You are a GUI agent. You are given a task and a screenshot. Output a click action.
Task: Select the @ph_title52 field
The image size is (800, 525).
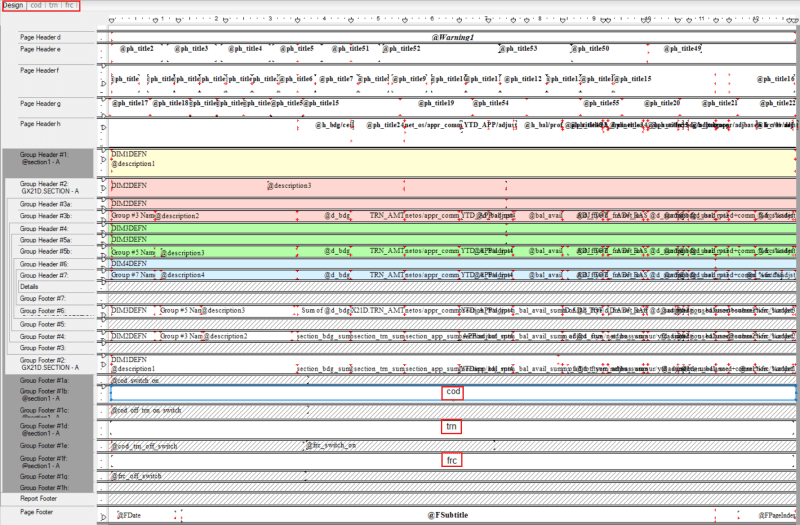click(x=402, y=49)
